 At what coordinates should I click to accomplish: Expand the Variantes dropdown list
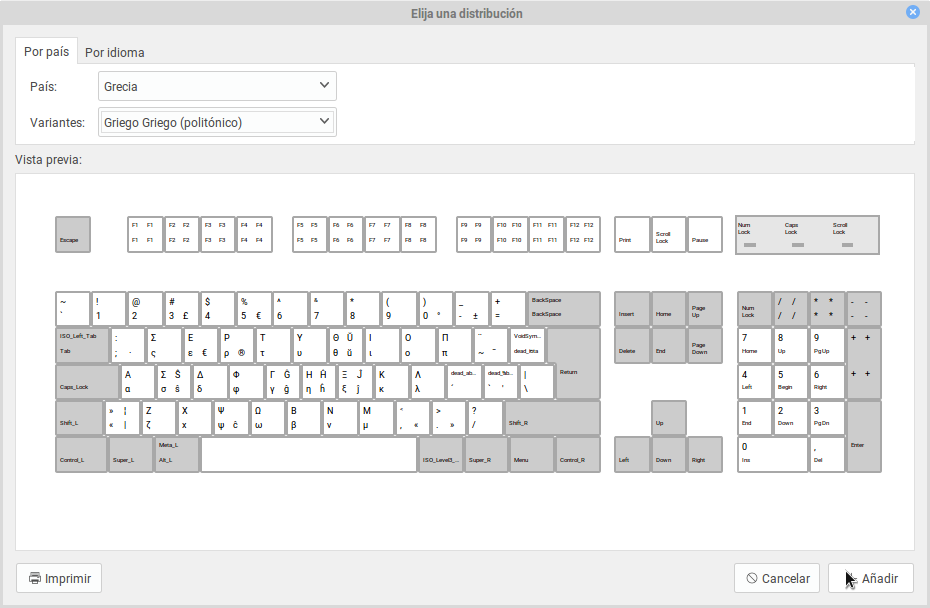217,122
